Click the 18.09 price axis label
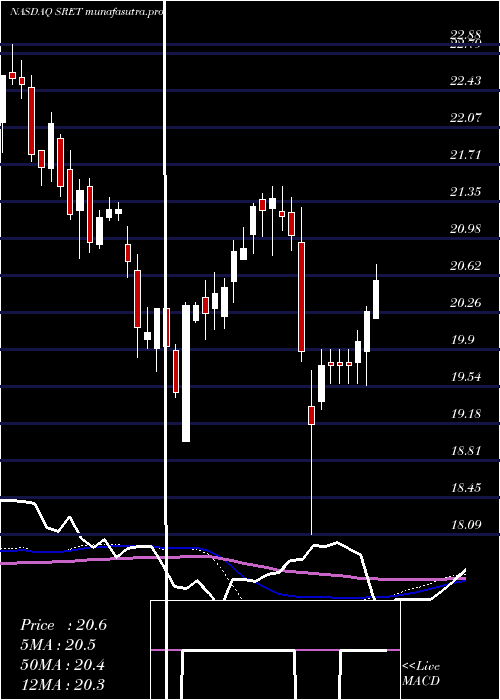This screenshot has width=500, height=700. point(466,524)
